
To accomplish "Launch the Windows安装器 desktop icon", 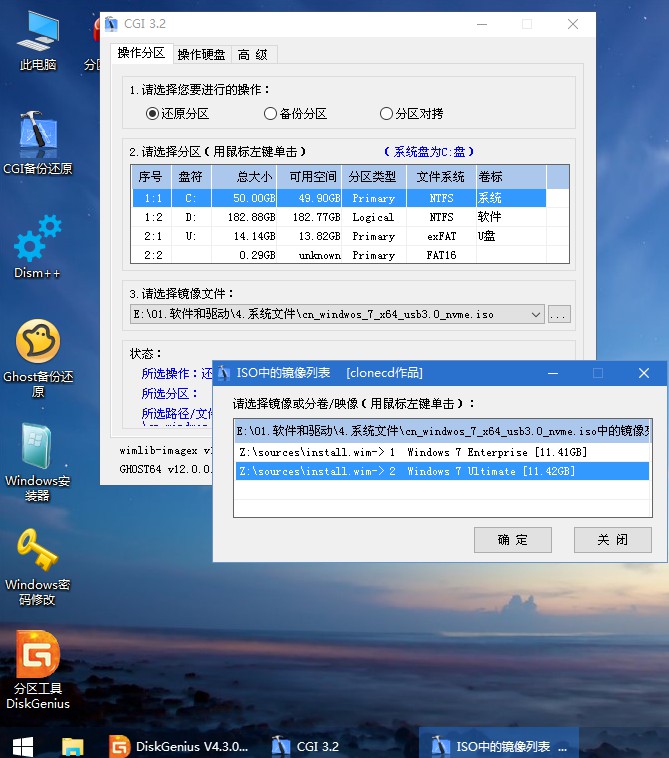I will coord(38,463).
